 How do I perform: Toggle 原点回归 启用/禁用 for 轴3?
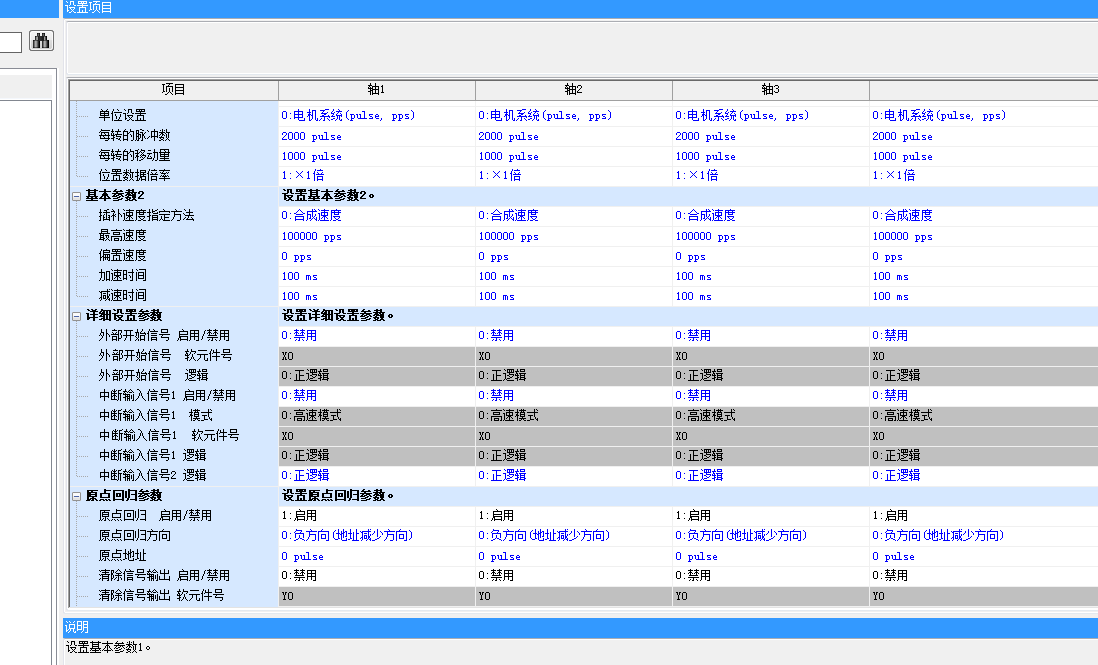pyautogui.click(x=770, y=516)
